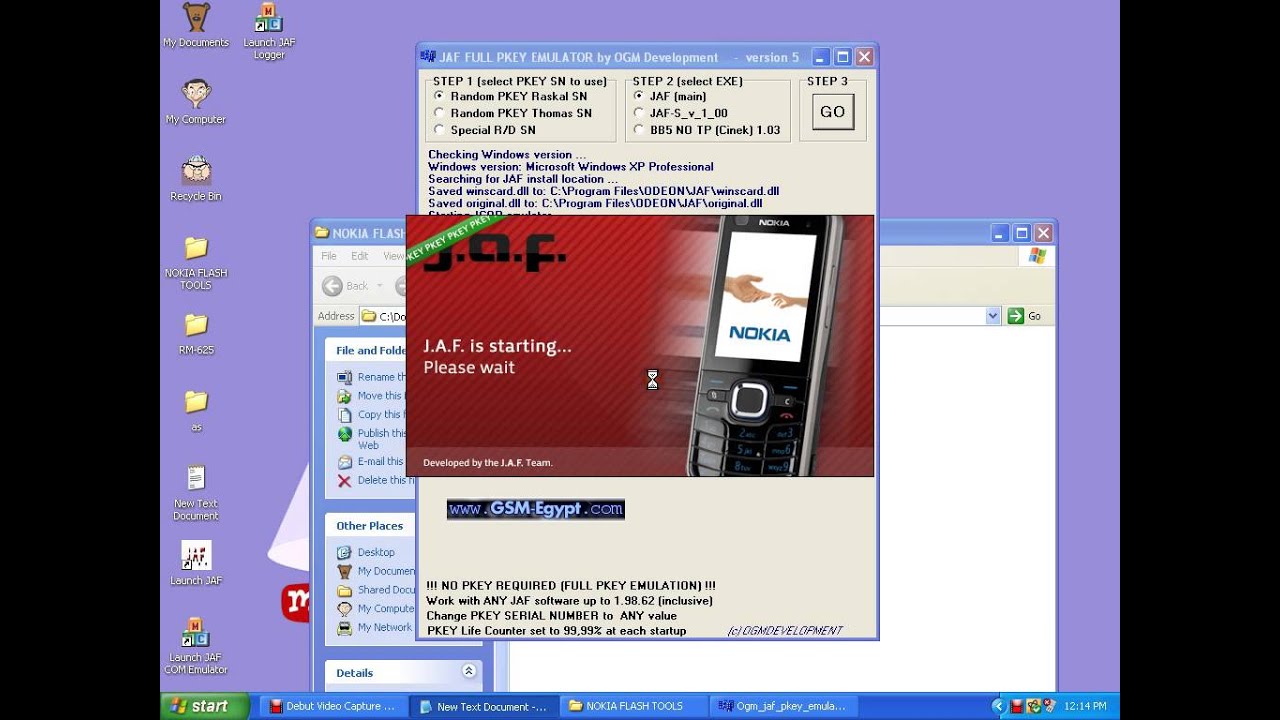Close the JAF PKEY Emulator window
This screenshot has width=1280, height=720.
pyautogui.click(x=865, y=57)
